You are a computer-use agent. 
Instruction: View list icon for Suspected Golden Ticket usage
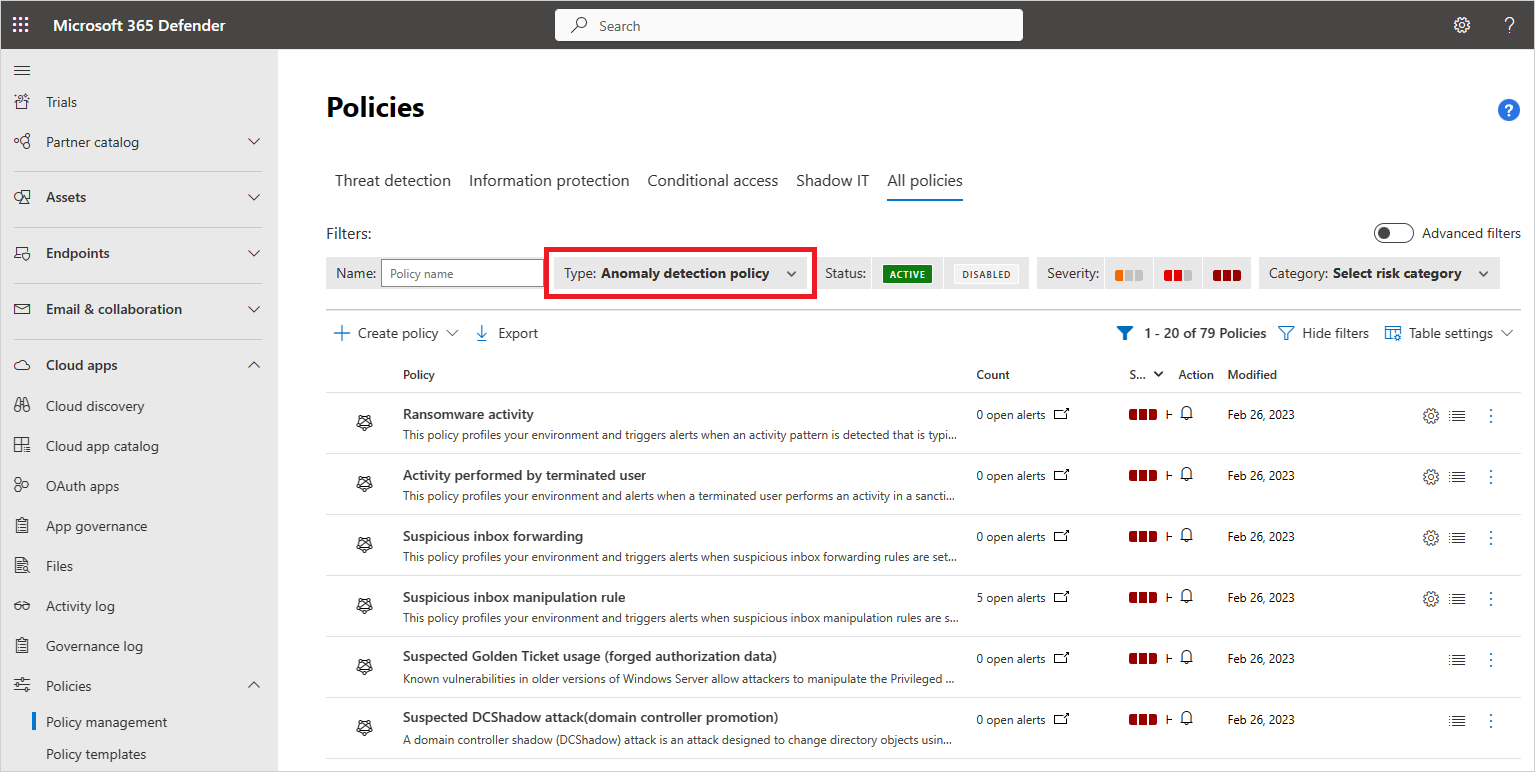pos(1457,659)
